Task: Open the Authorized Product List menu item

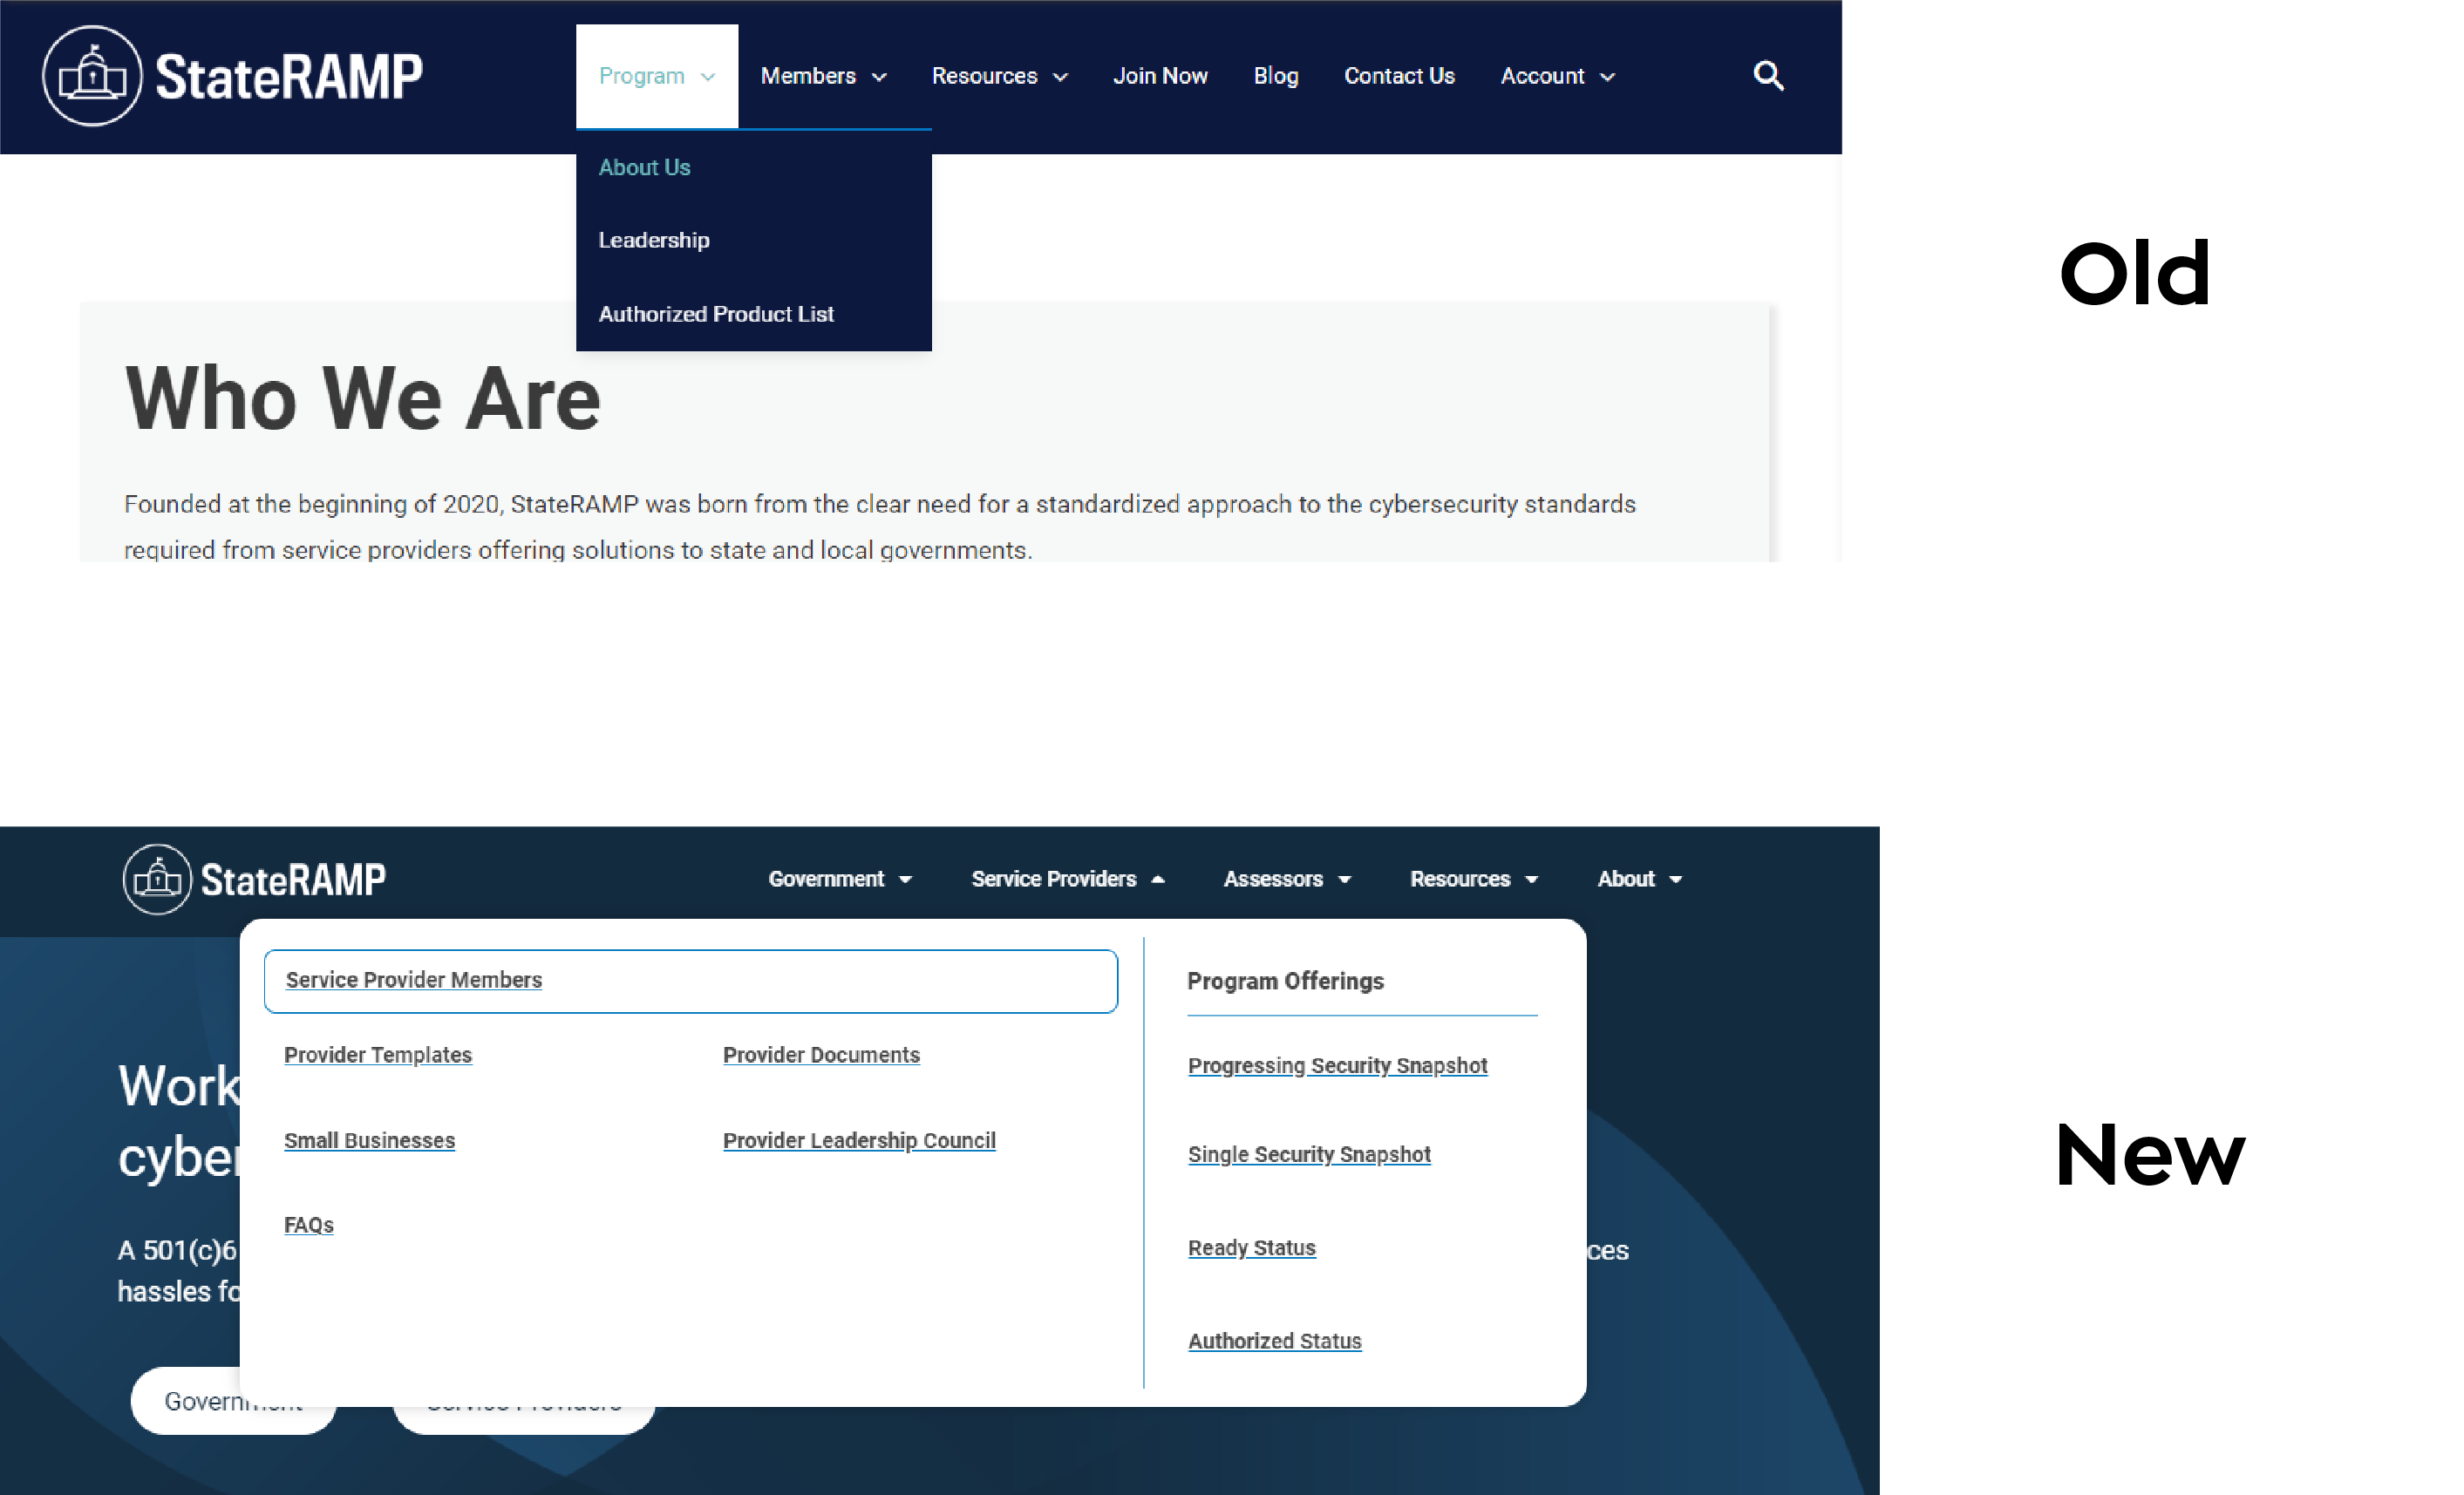Action: 716,313
